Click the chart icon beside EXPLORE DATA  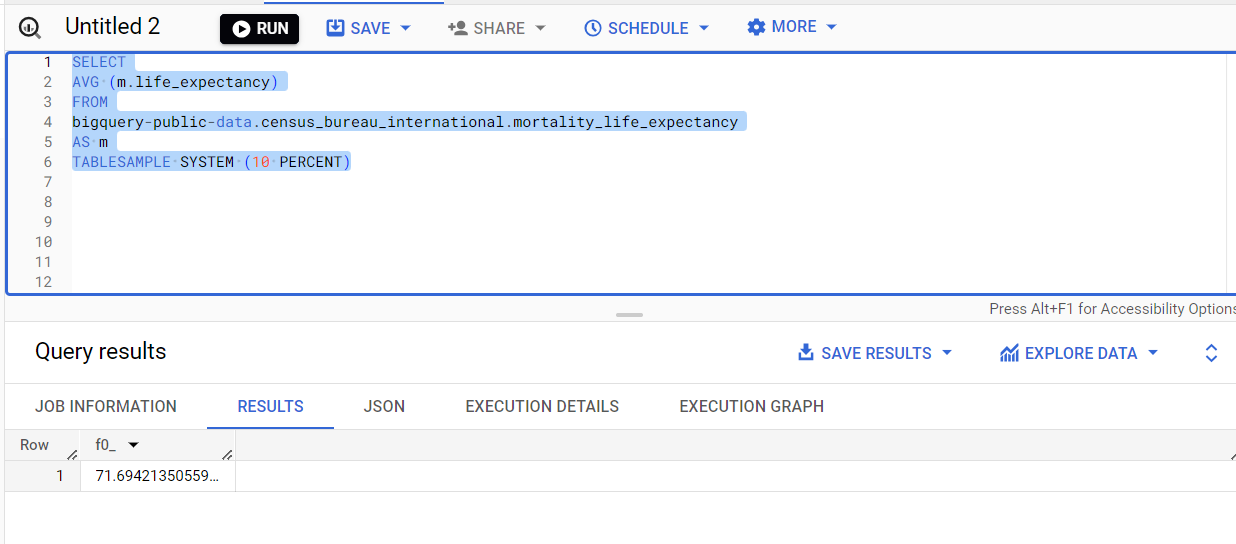(1009, 353)
